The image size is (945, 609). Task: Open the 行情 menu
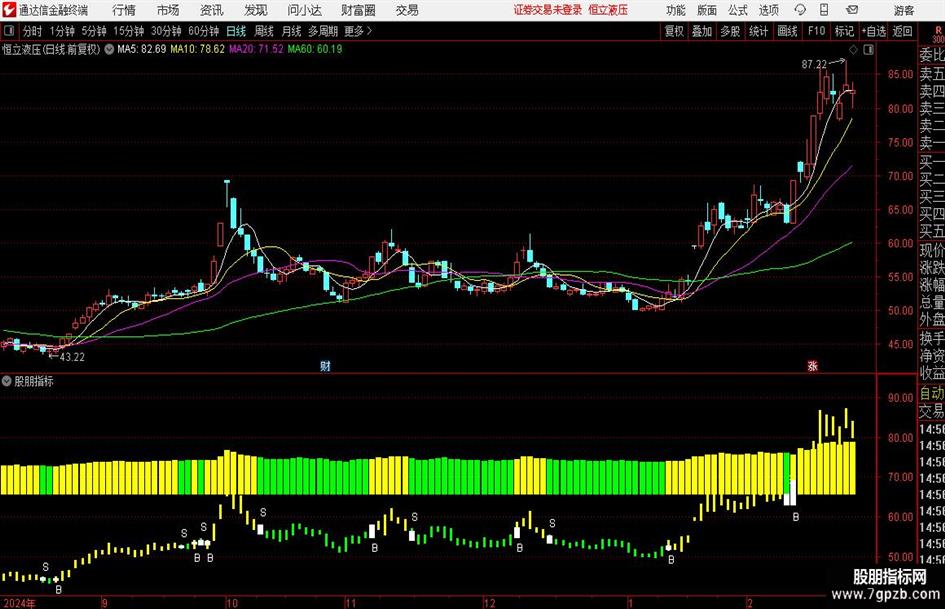pyautogui.click(x=124, y=10)
